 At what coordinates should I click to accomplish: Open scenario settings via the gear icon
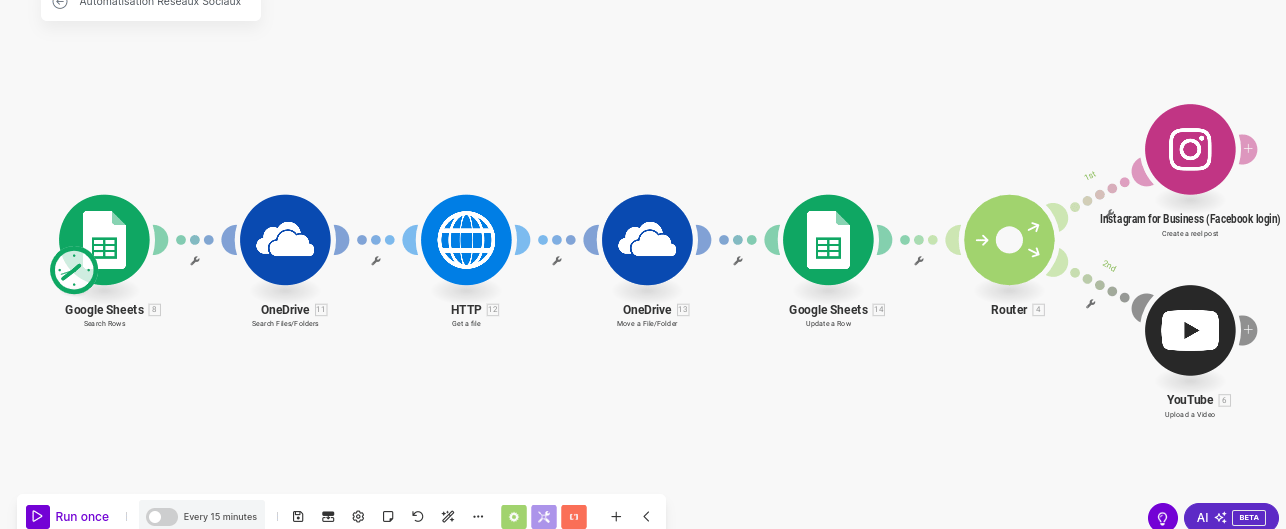pyautogui.click(x=358, y=516)
